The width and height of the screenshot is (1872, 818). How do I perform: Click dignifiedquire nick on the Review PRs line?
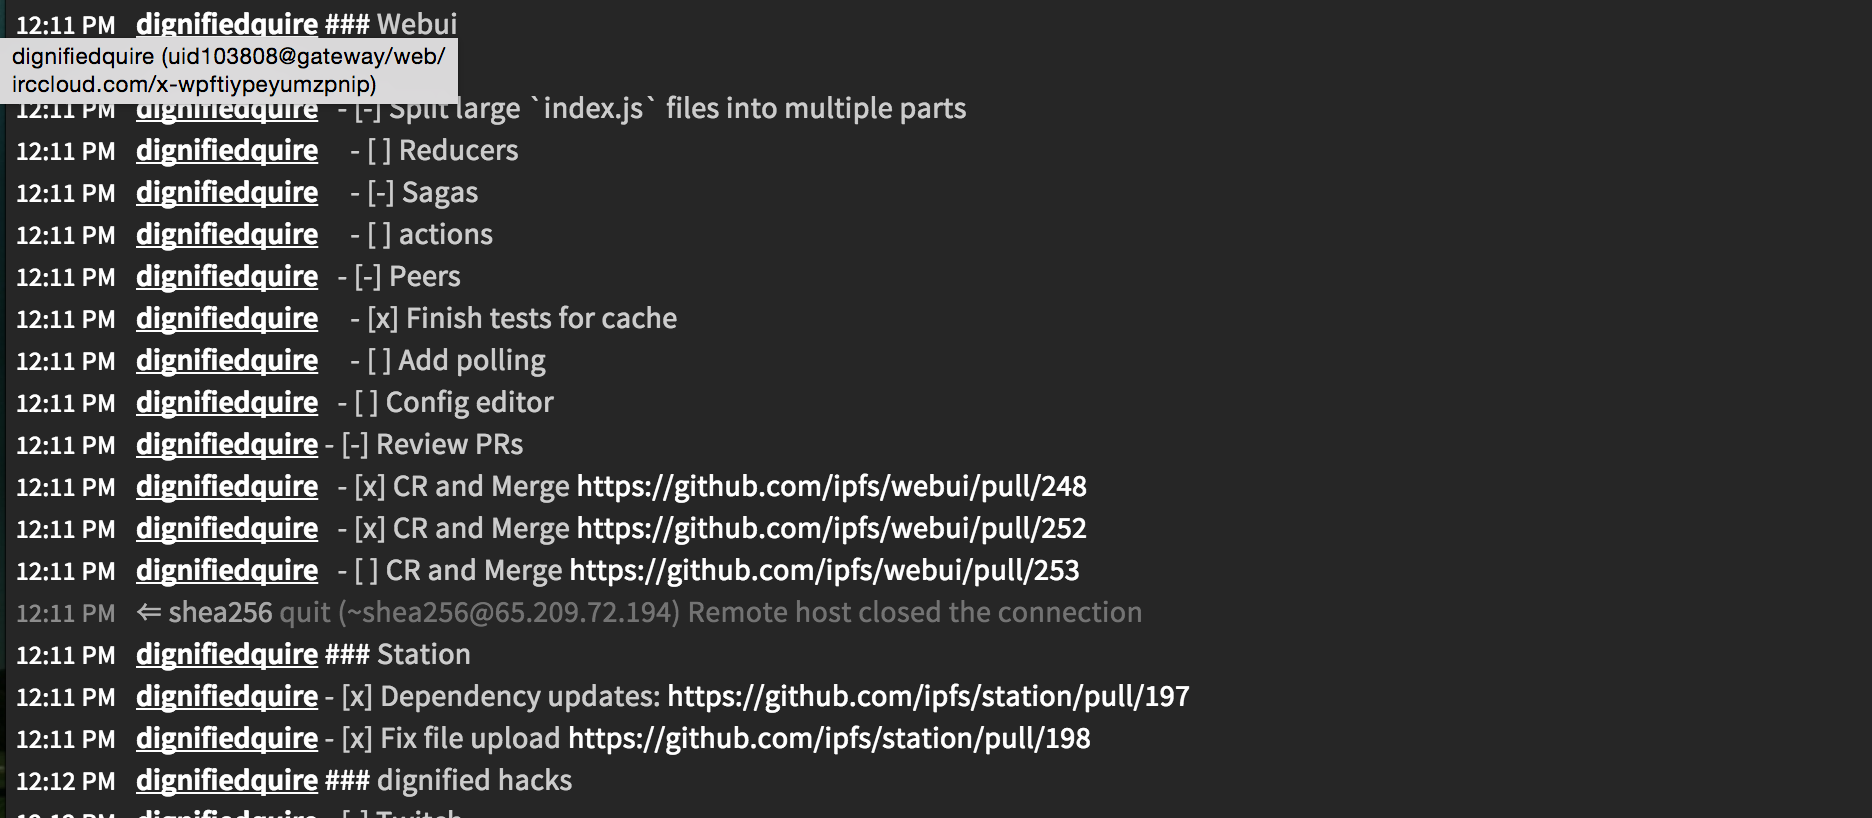pos(227,445)
